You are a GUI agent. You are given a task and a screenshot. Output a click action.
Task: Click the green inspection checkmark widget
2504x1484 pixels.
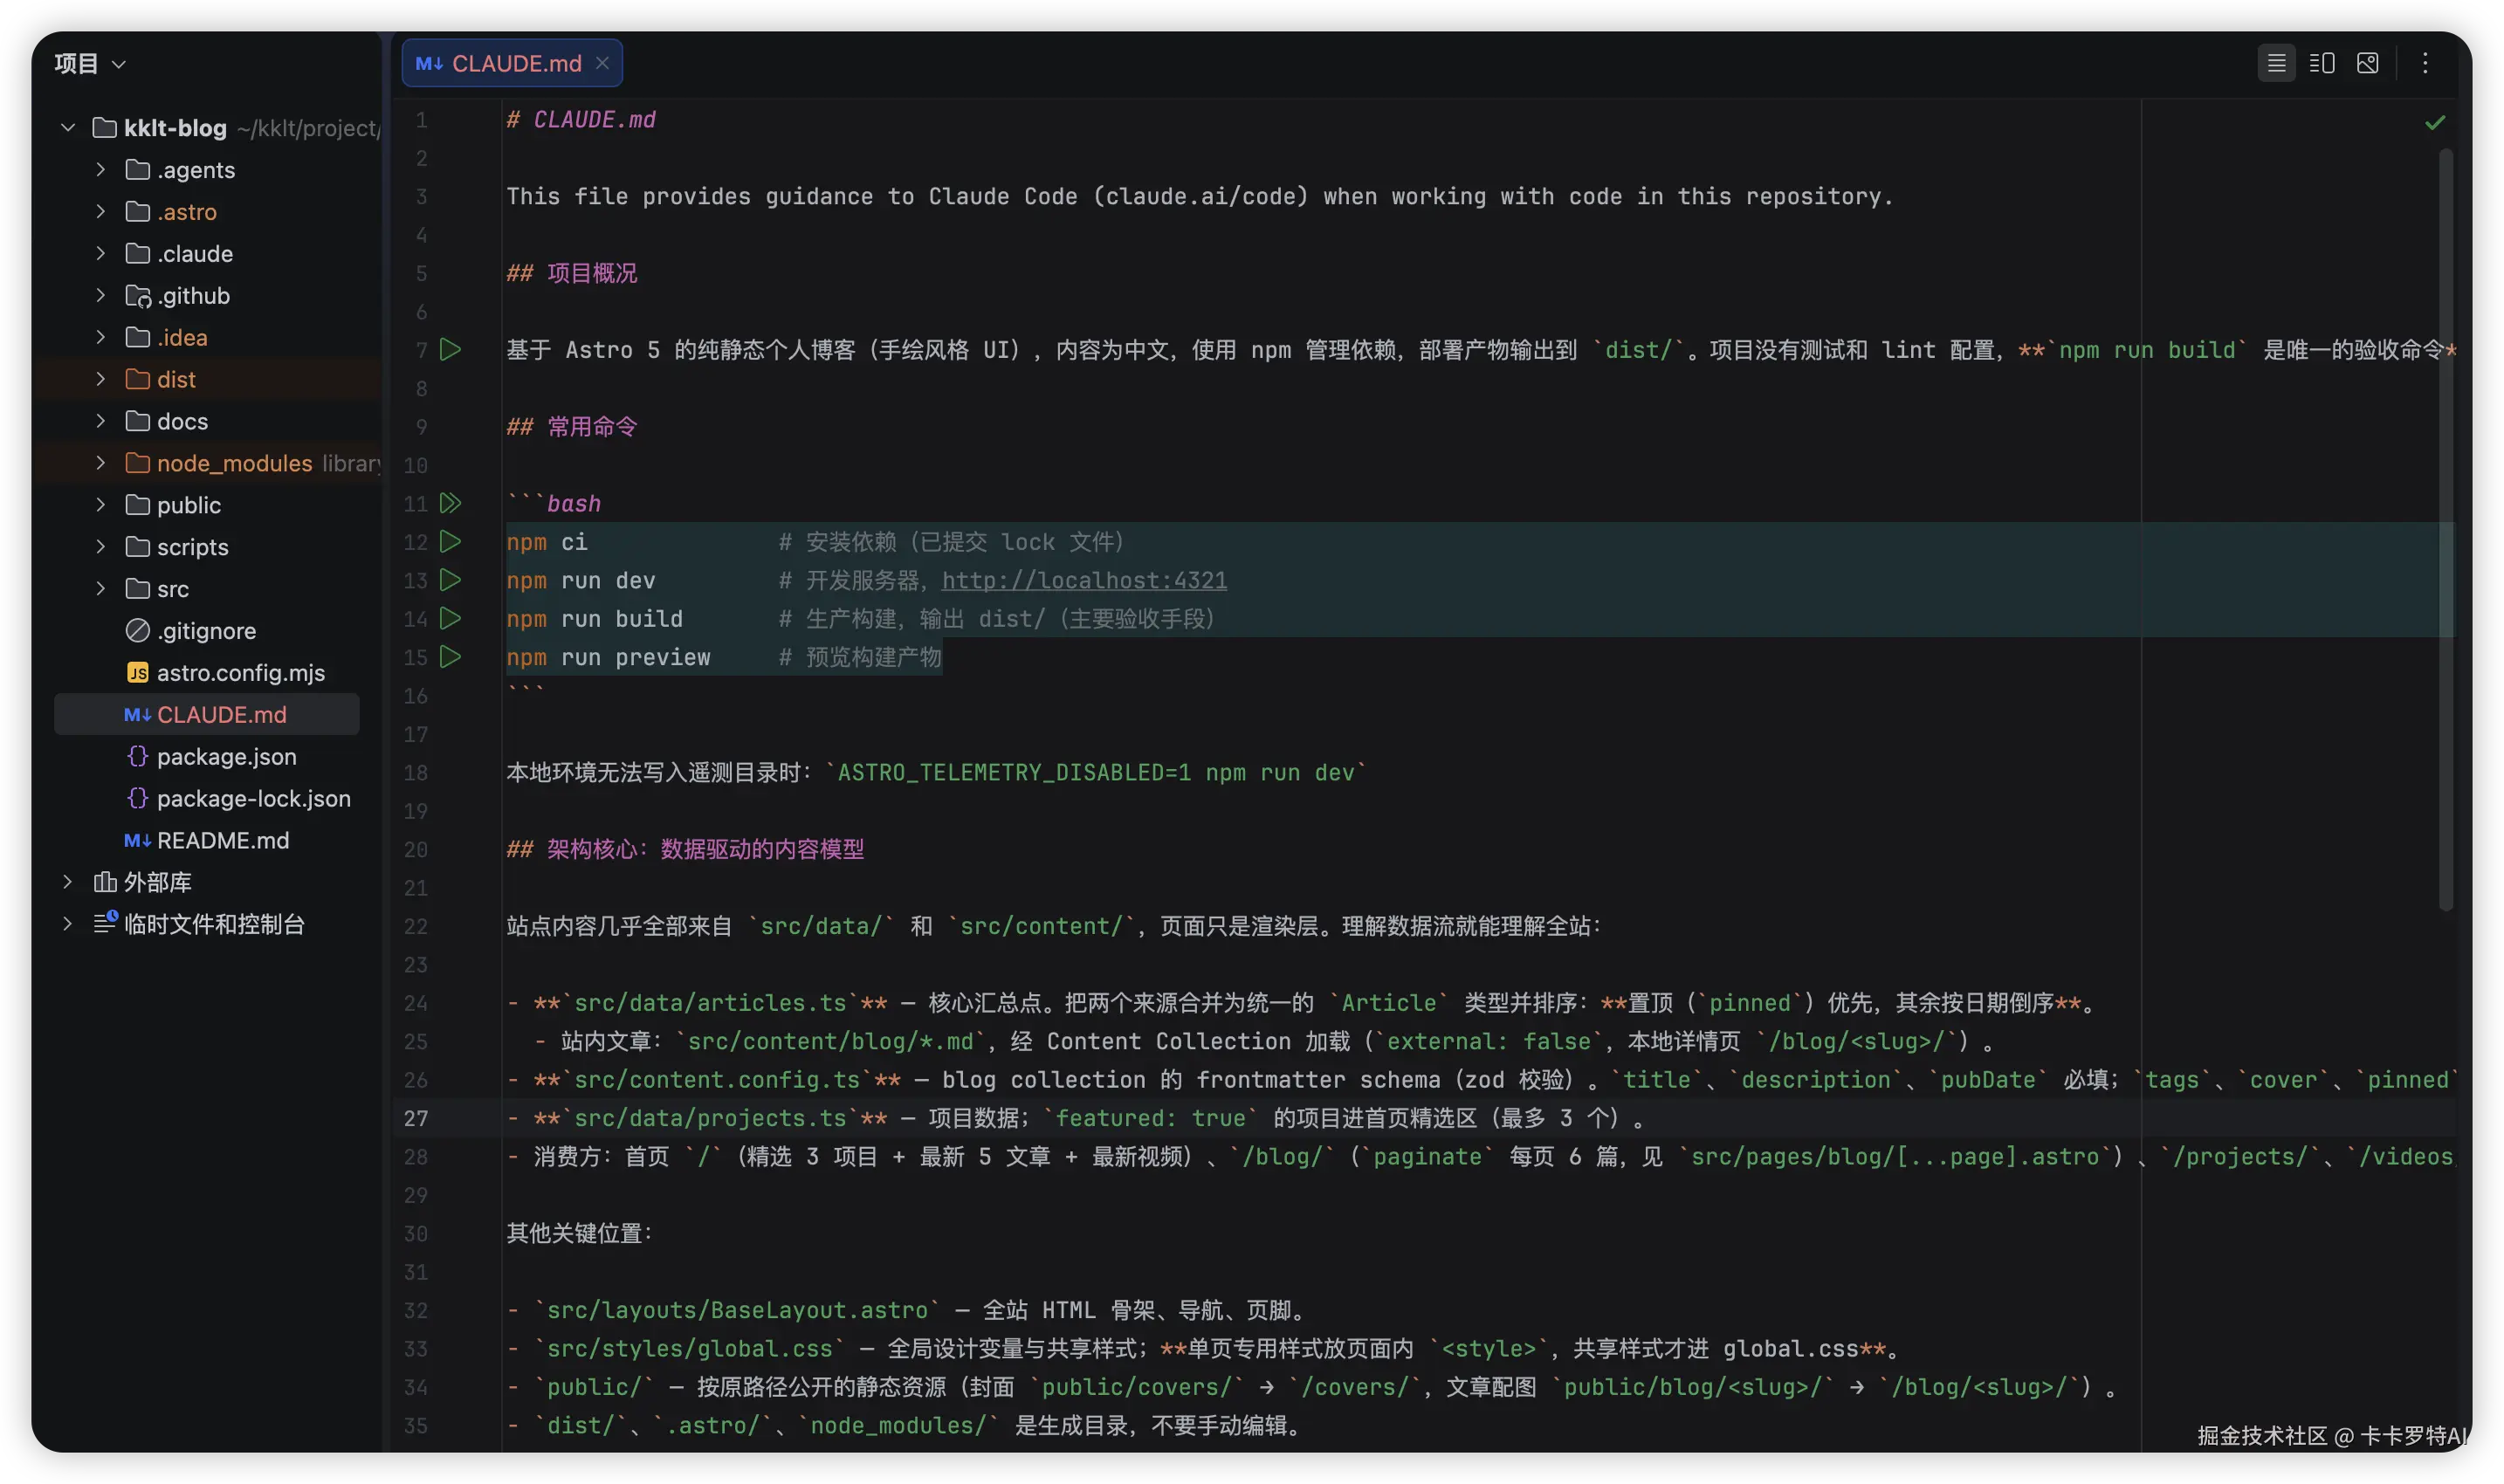[x=2434, y=122]
